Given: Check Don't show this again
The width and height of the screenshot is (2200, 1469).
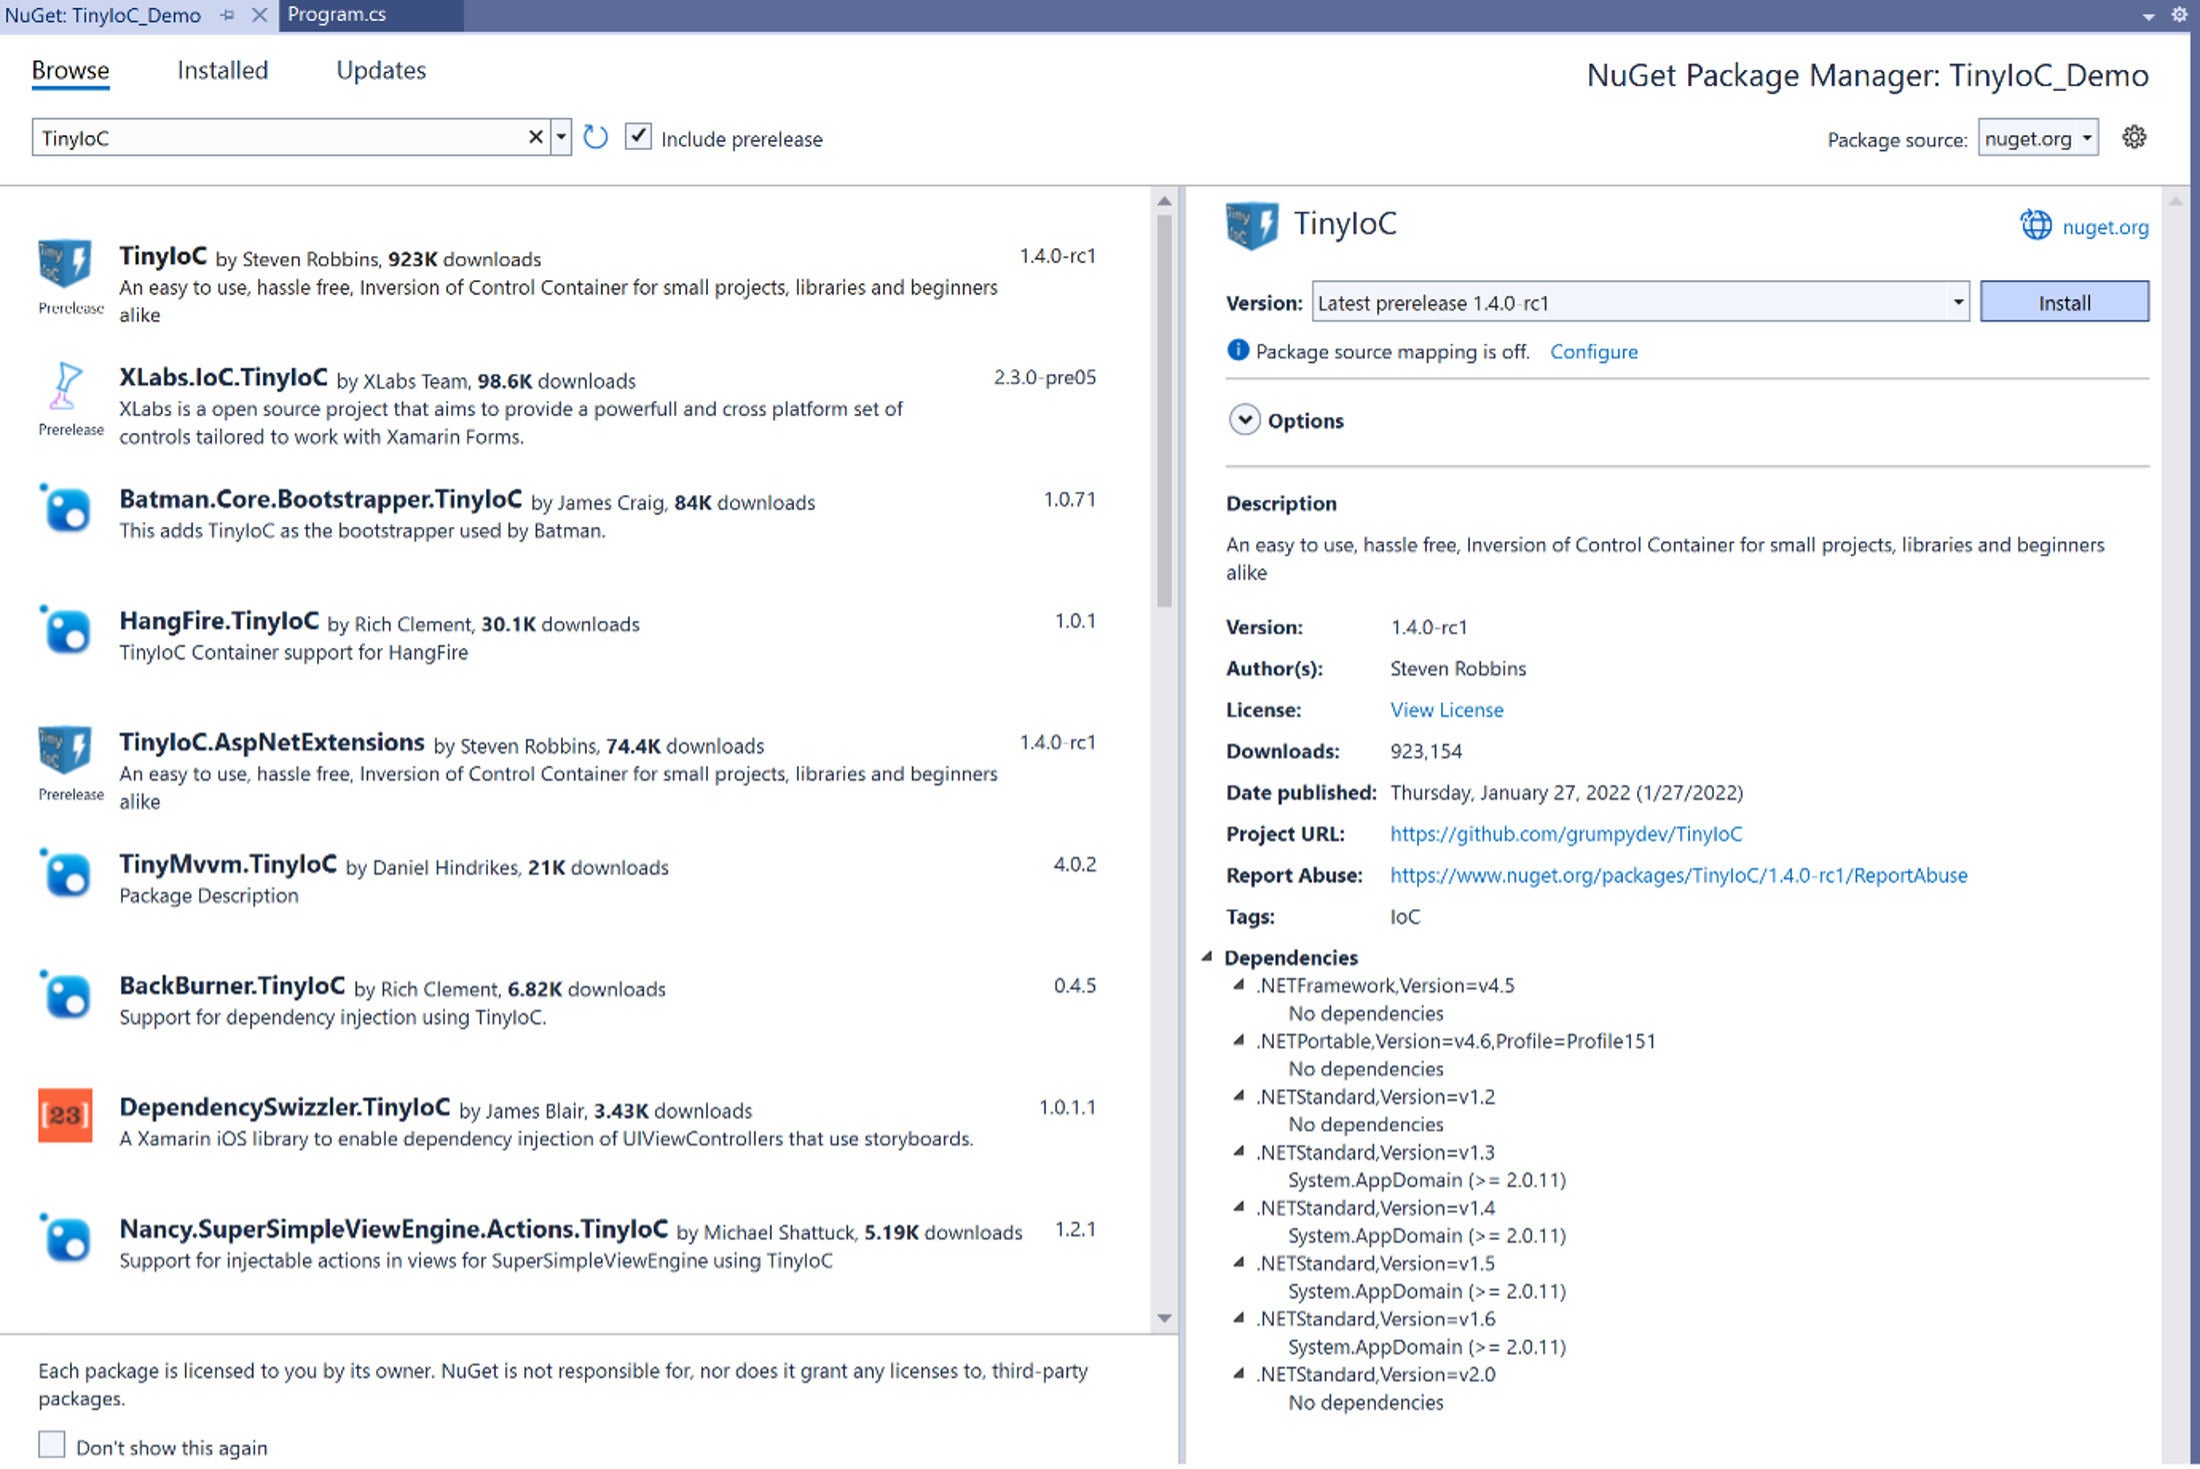Looking at the screenshot, I should (52, 1444).
